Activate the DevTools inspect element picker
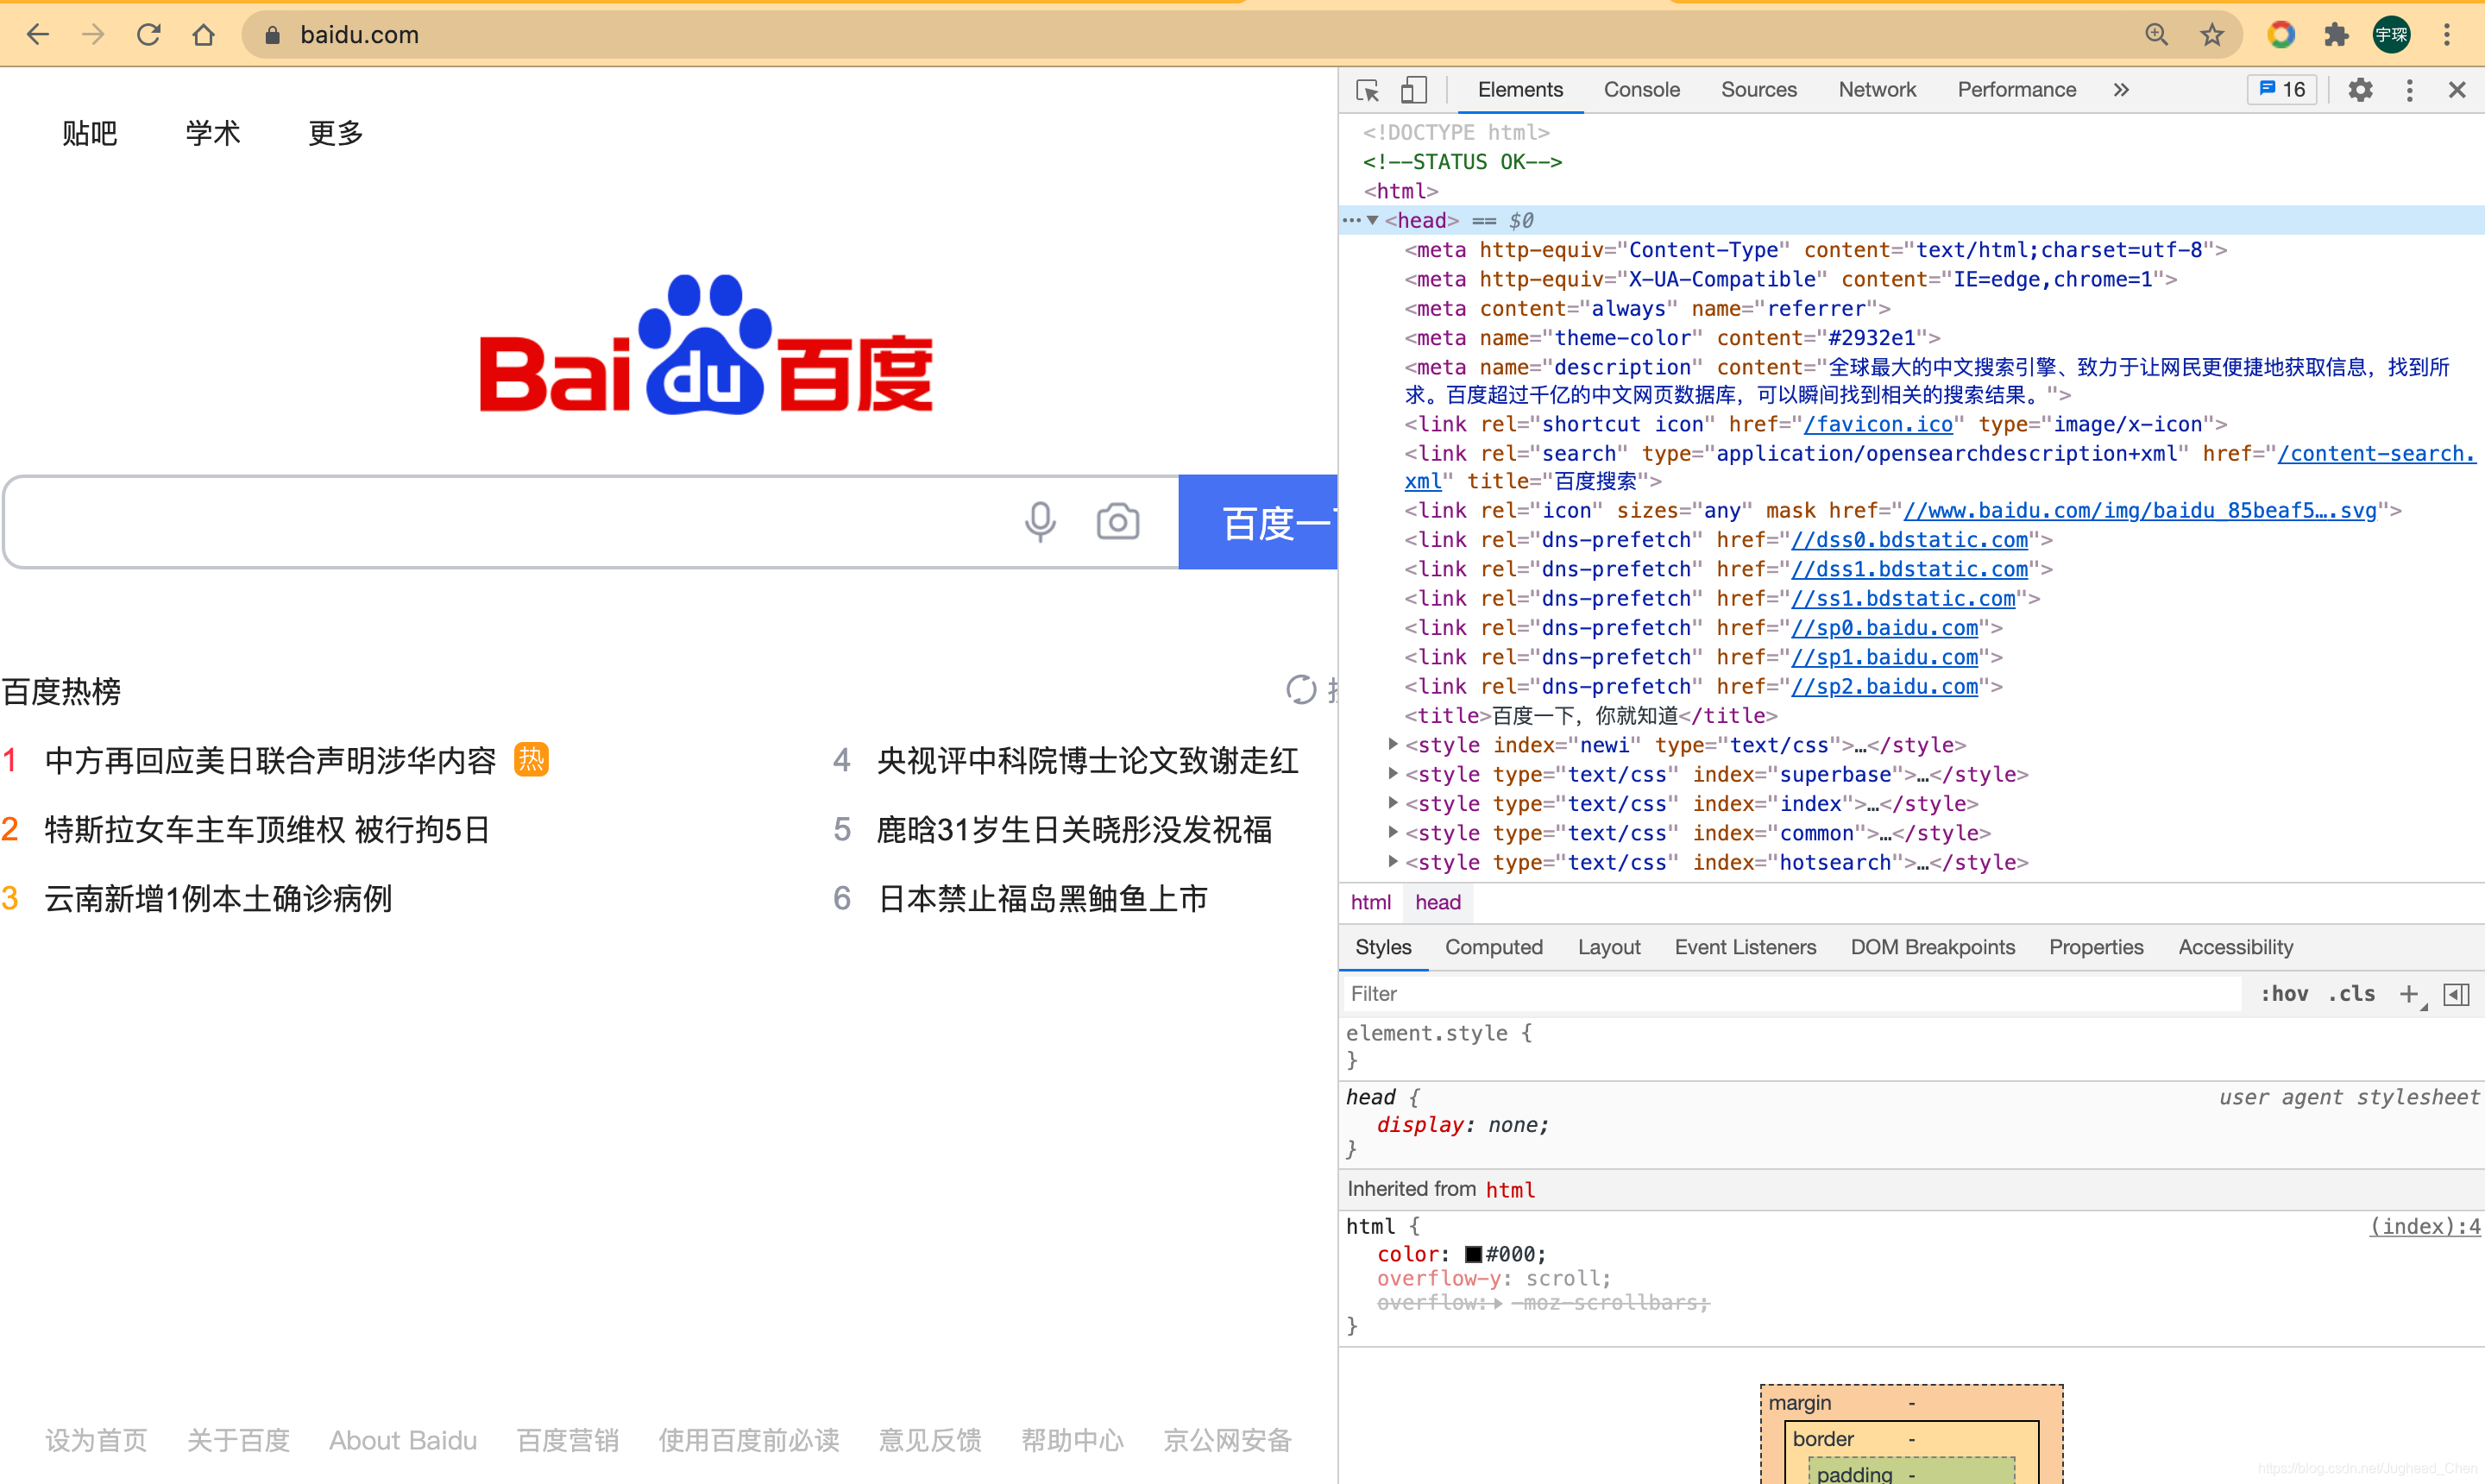The width and height of the screenshot is (2485, 1484). pyautogui.click(x=1367, y=90)
